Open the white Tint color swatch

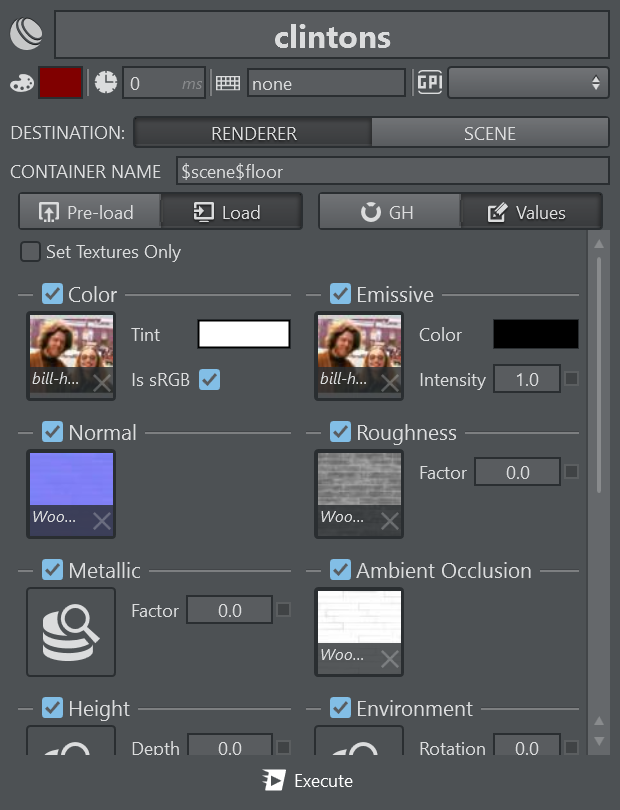[x=244, y=334]
